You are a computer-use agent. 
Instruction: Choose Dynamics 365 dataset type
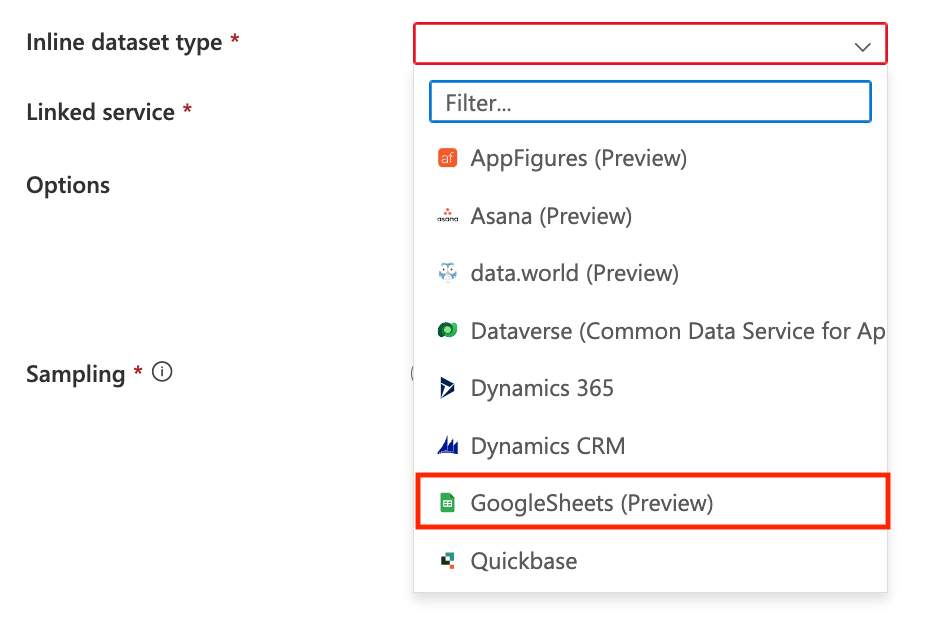[x=650, y=388]
